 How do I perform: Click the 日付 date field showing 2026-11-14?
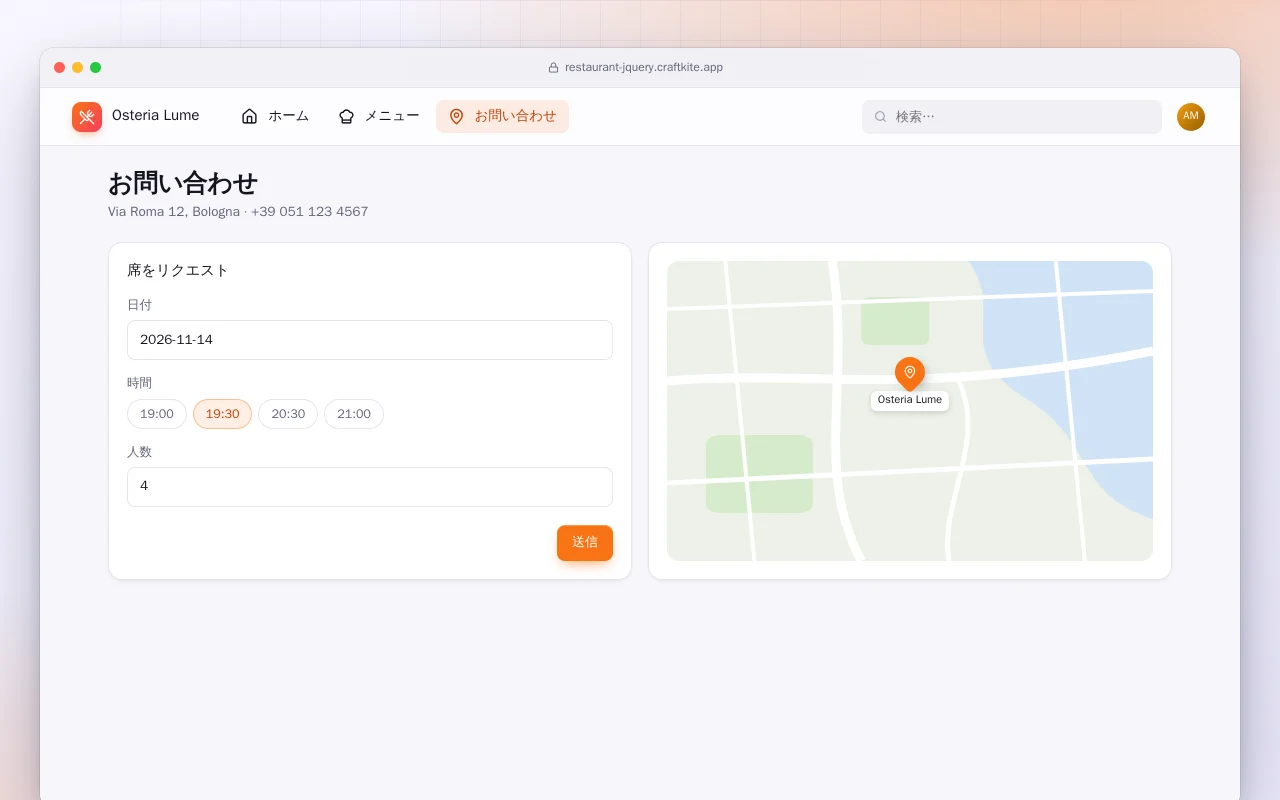[370, 340]
